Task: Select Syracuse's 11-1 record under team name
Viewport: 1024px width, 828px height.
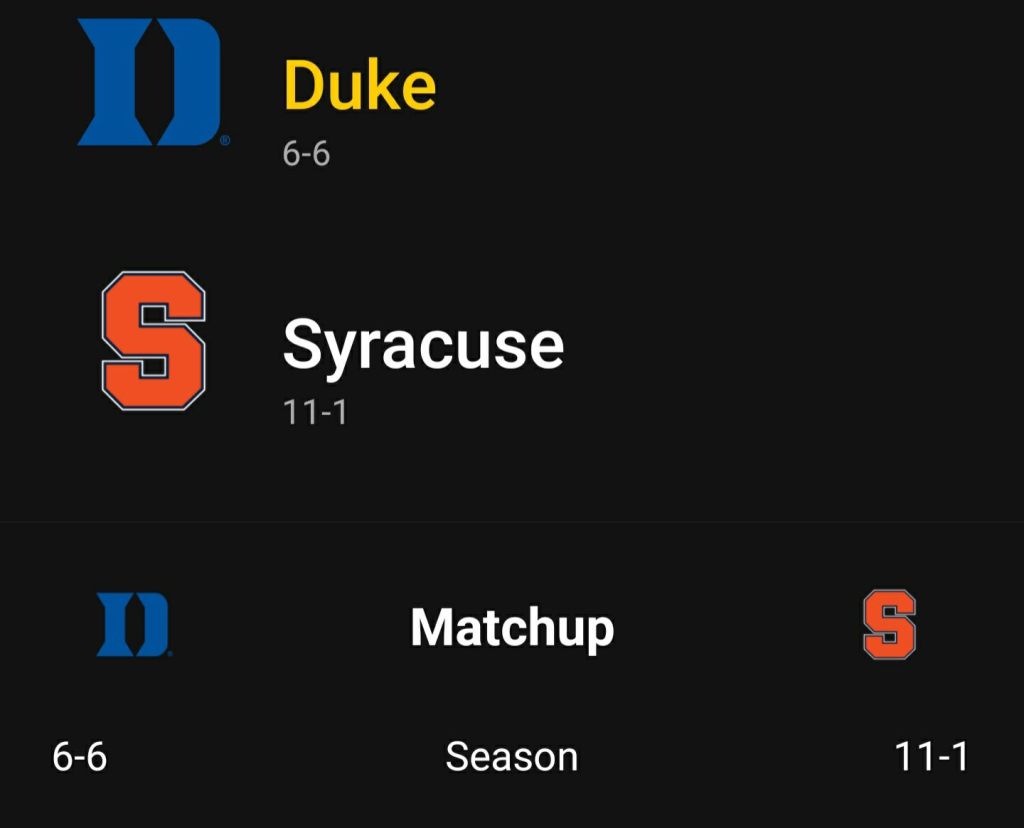Action: [x=315, y=412]
